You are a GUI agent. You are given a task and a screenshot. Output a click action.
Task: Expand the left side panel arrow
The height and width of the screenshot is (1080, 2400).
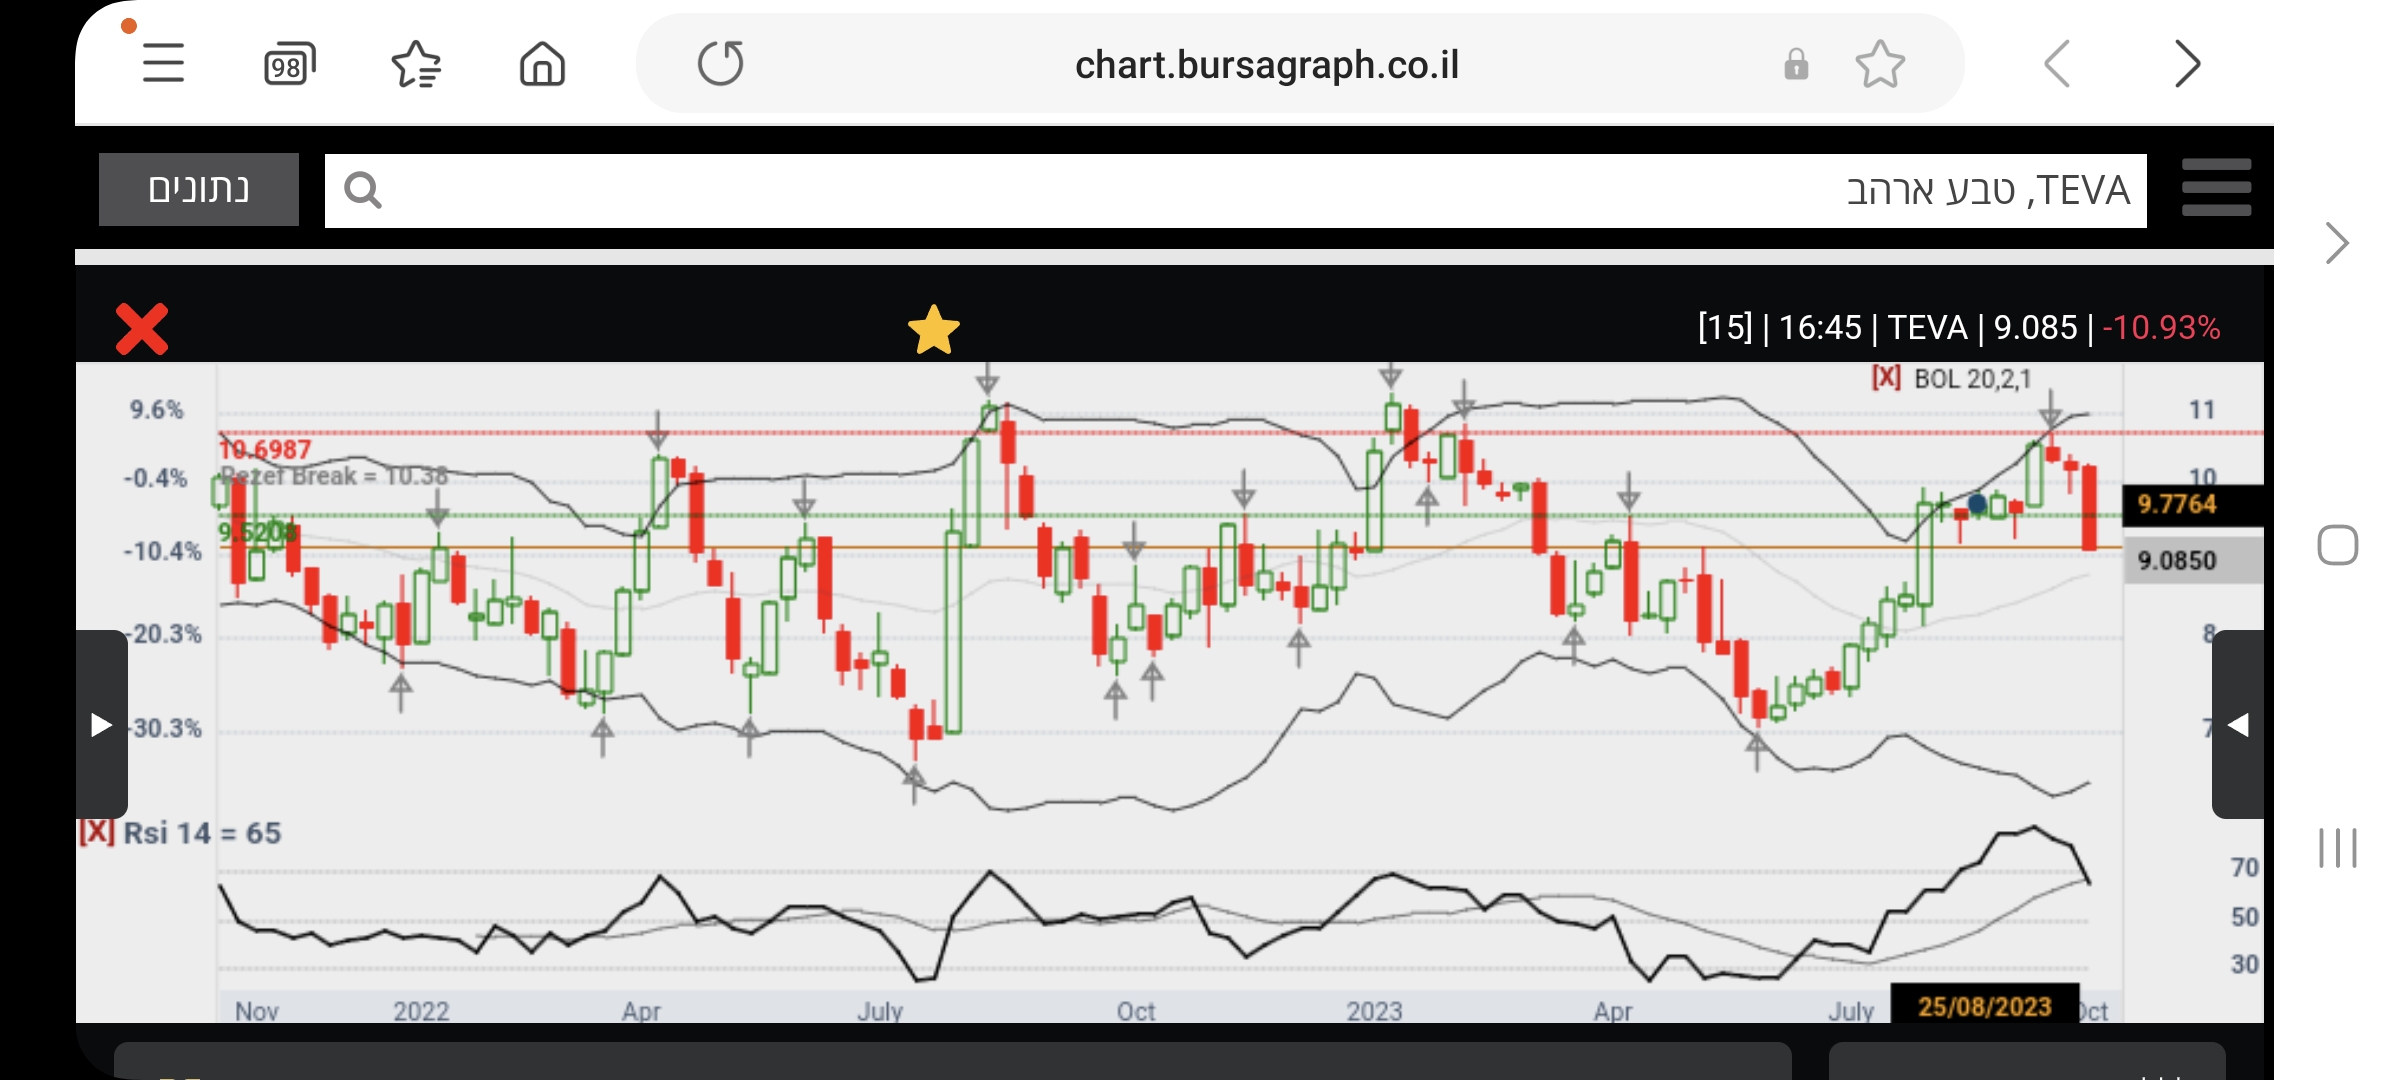pos(101,724)
